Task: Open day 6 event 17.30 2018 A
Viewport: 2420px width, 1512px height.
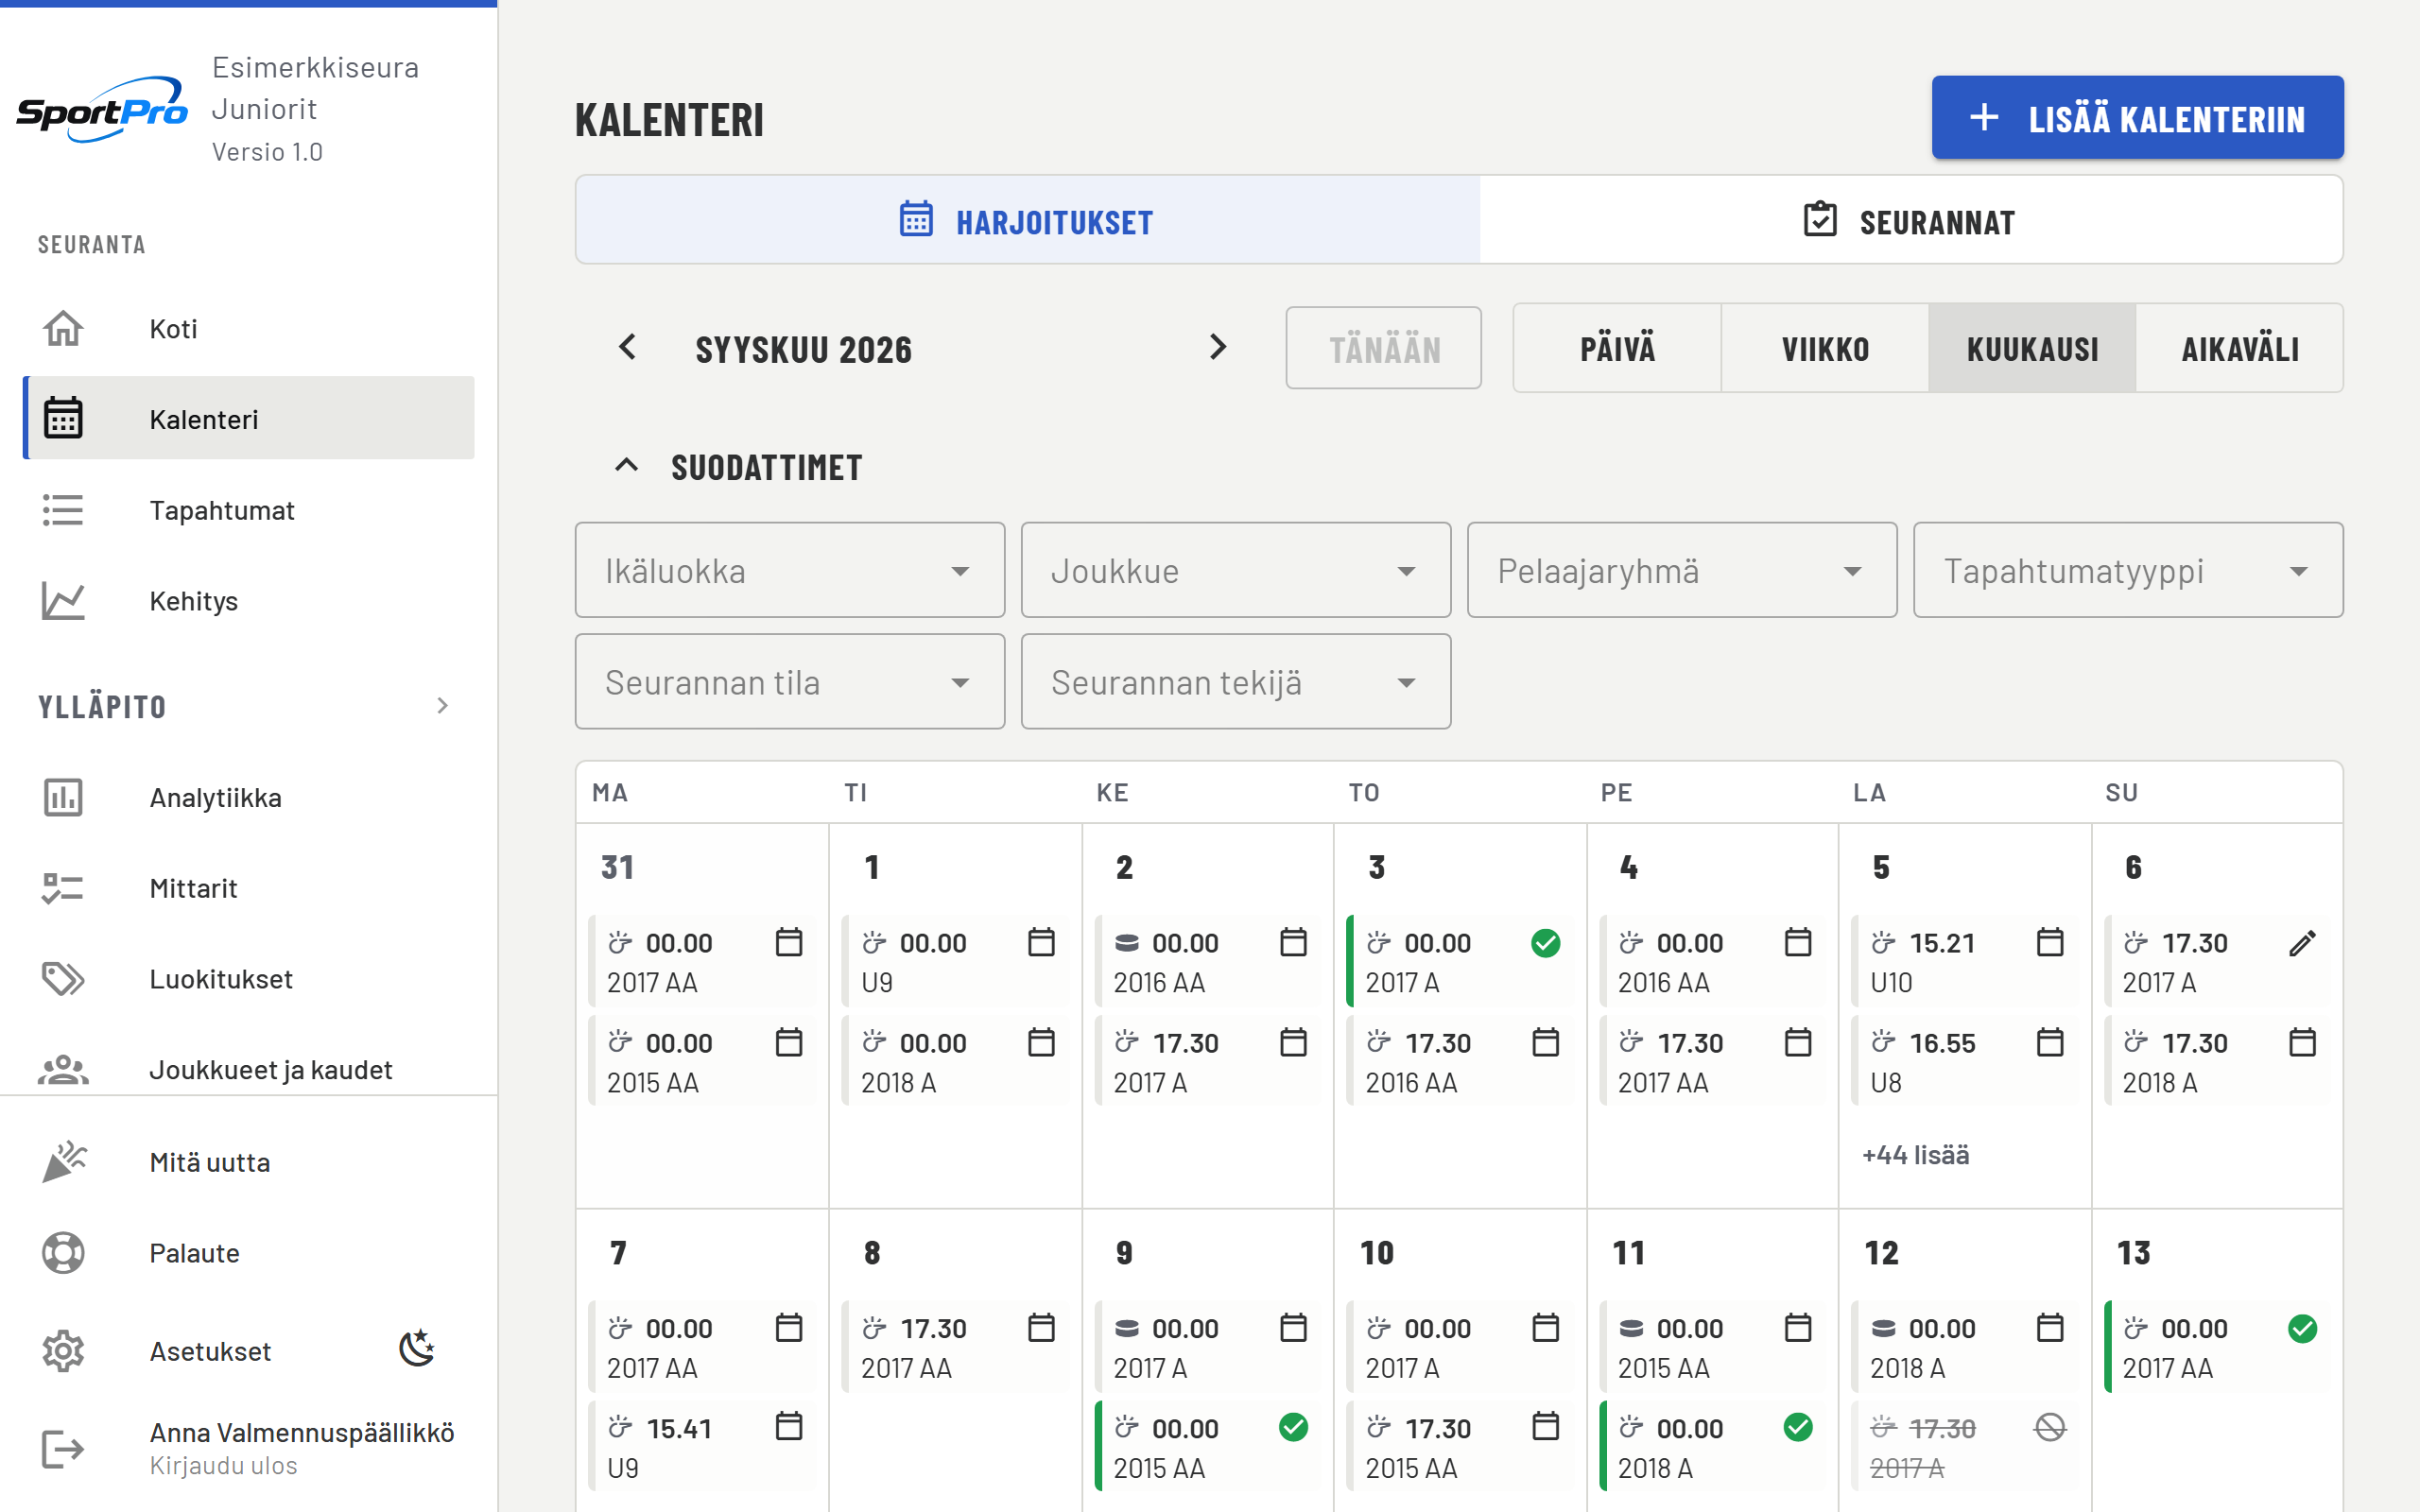Action: click(2217, 1061)
